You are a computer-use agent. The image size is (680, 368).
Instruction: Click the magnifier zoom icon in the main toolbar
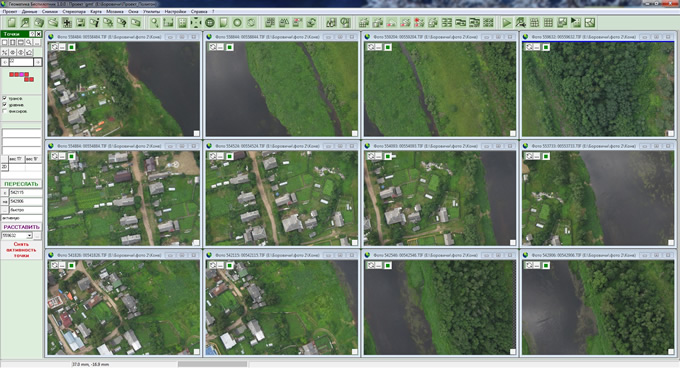coord(154,23)
